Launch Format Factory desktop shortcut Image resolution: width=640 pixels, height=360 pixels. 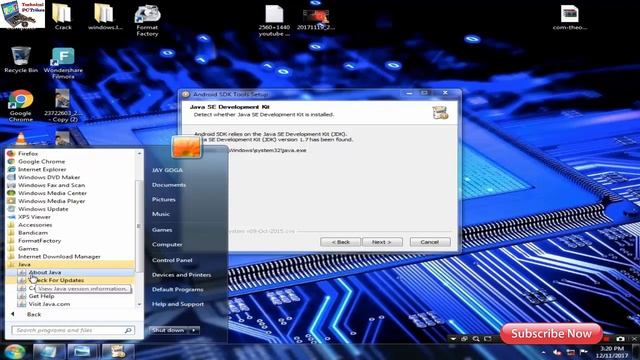pyautogui.click(x=147, y=20)
